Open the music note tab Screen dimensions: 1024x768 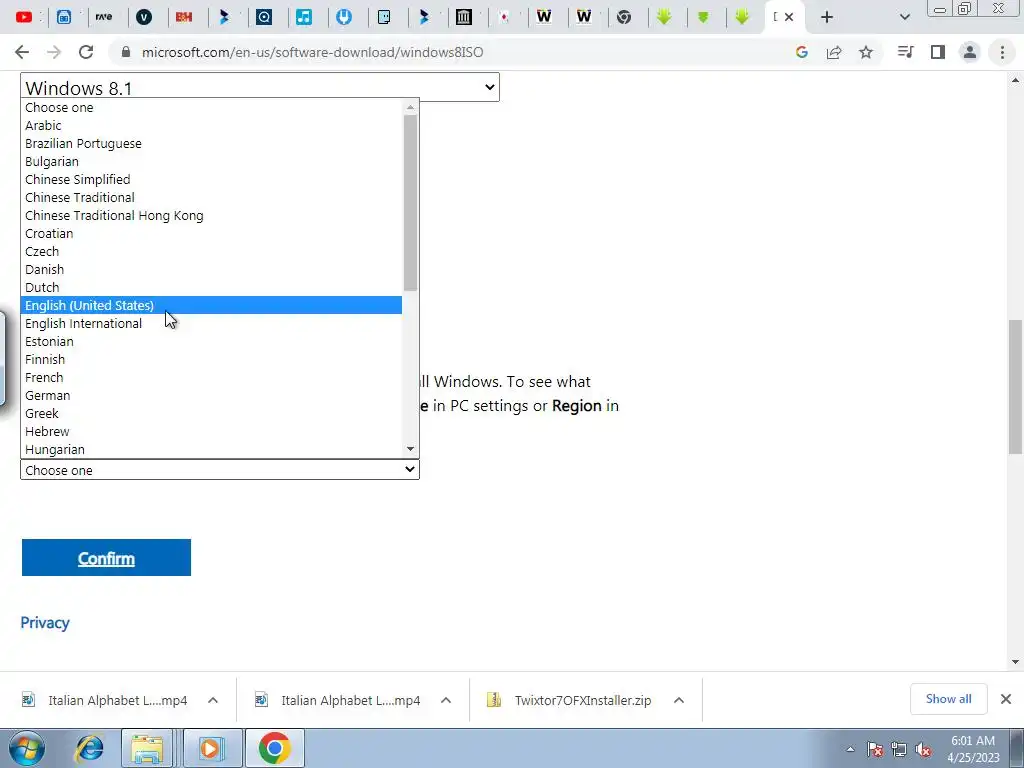point(304,17)
